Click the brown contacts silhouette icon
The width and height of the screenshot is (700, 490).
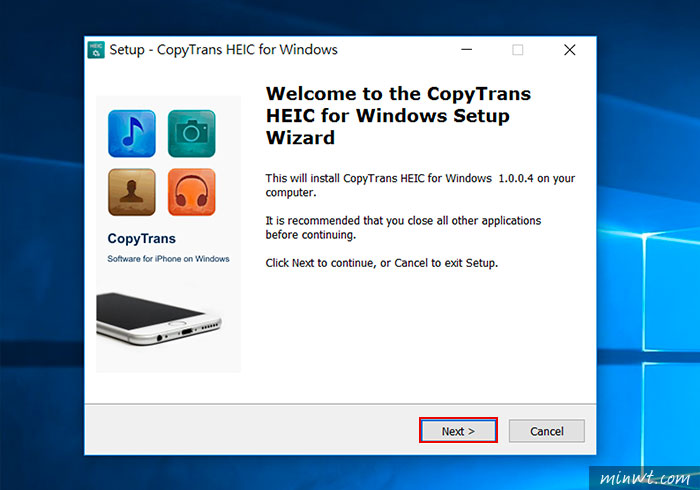pyautogui.click(x=132, y=192)
